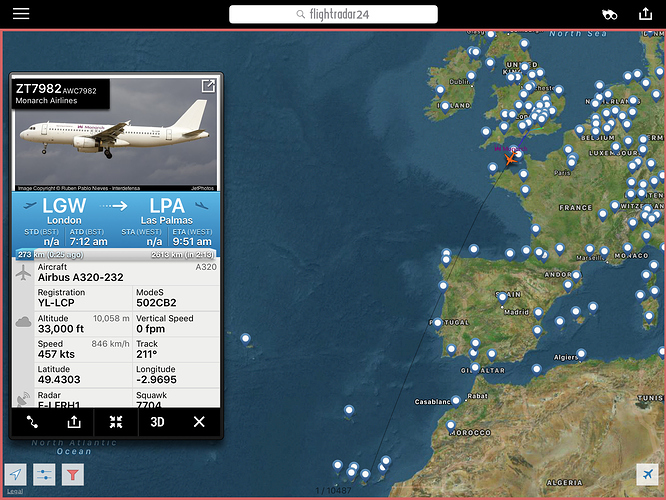Tap the Track 211° value
The height and width of the screenshot is (500, 666).
pyautogui.click(x=147, y=354)
